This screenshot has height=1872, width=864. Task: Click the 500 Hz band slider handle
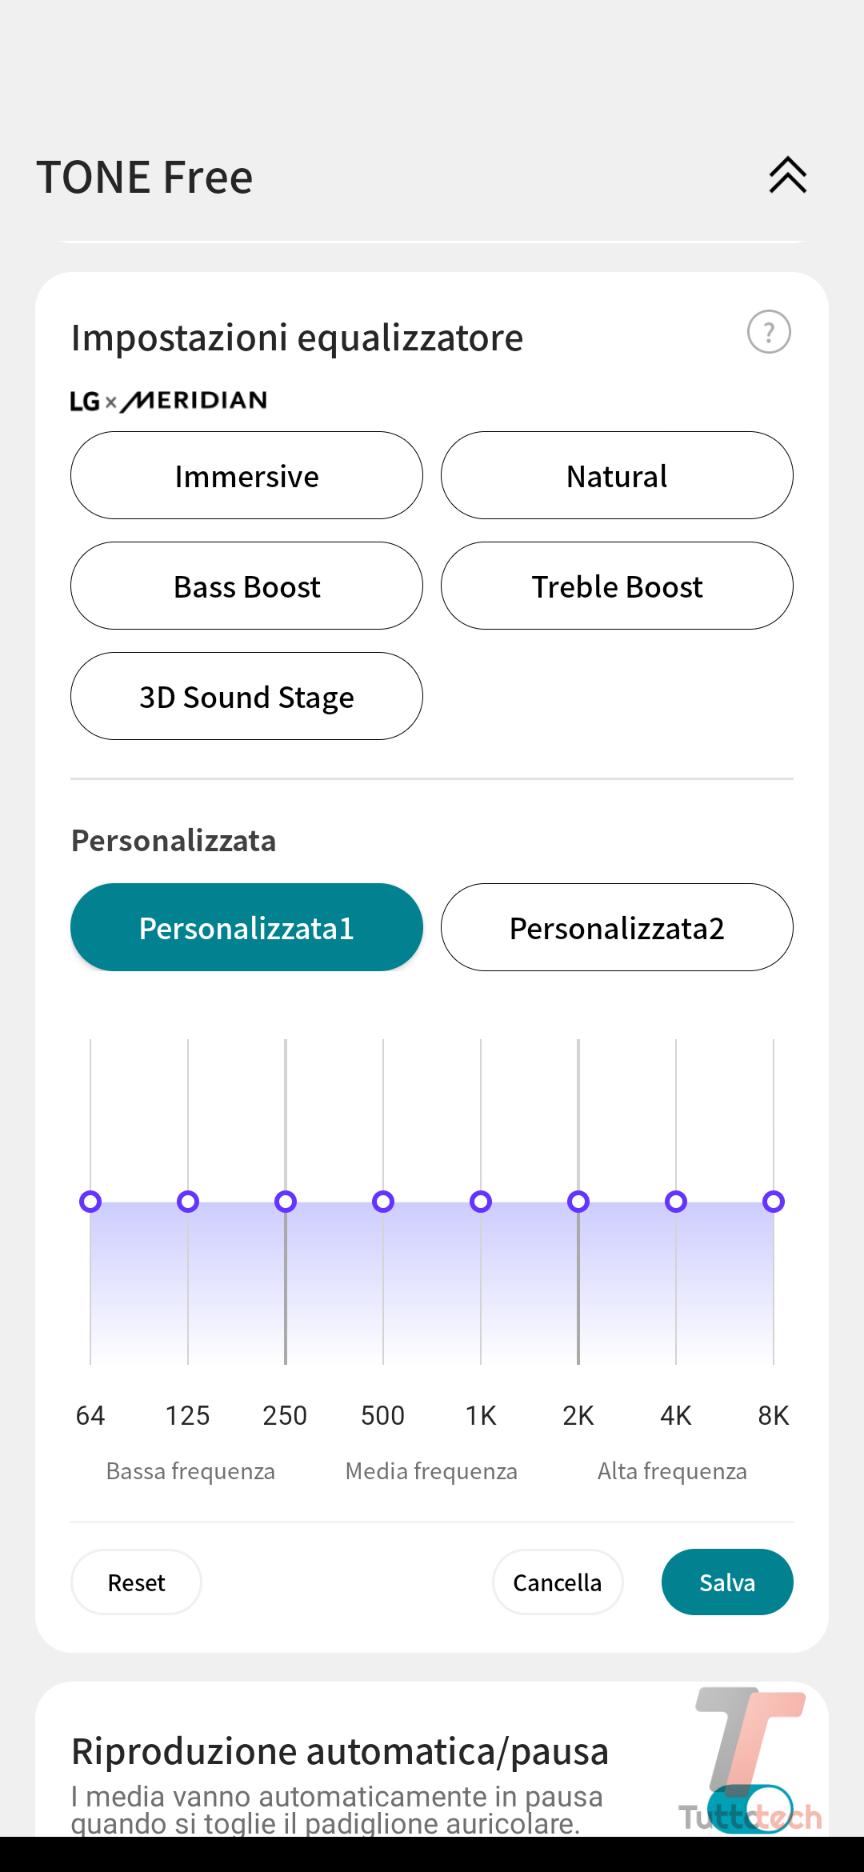coord(383,1201)
